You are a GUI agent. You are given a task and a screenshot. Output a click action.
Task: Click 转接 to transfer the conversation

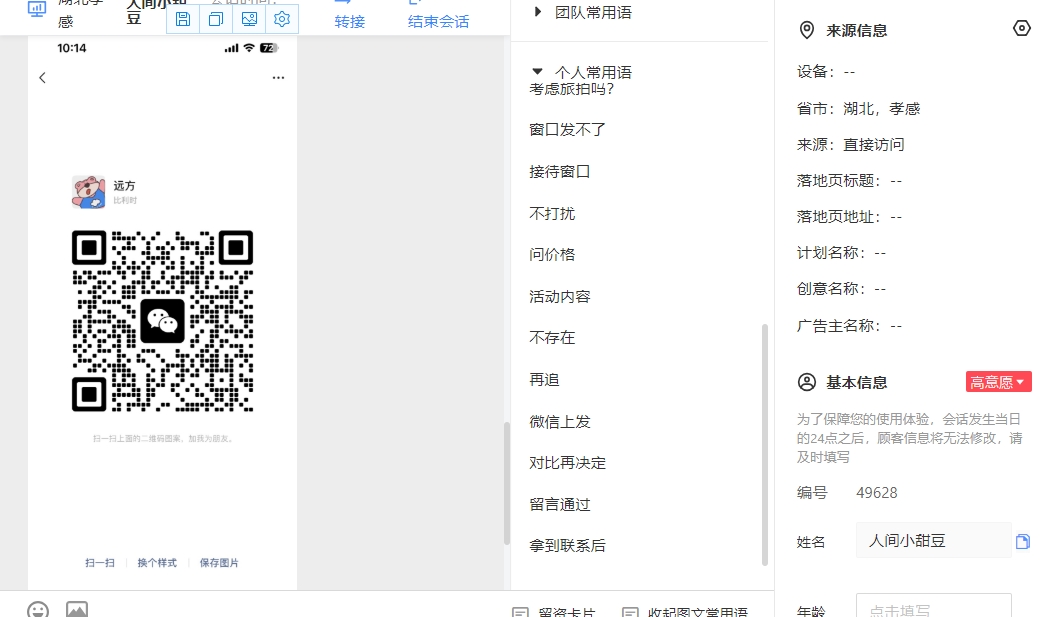350,21
